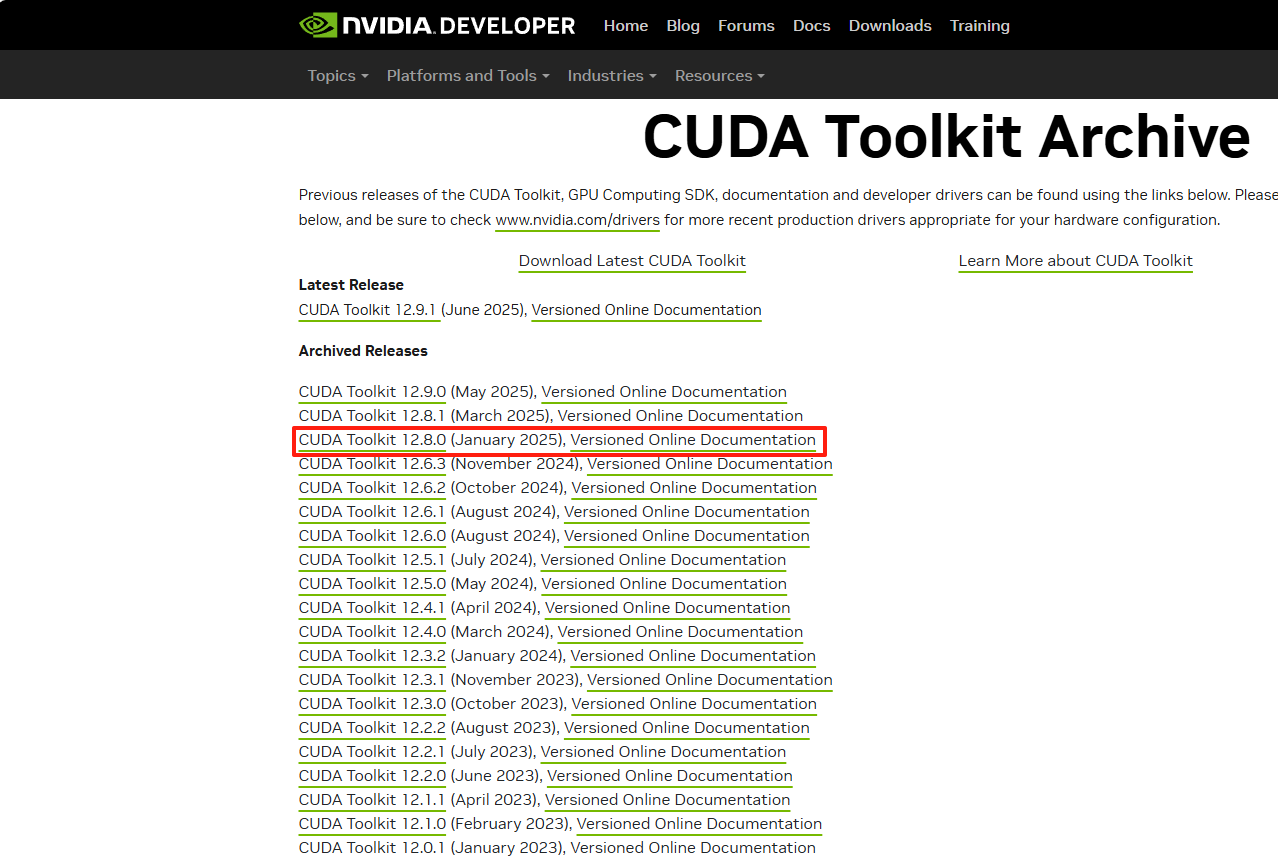Viewport: 1278px width, 856px height.
Task: Open CUDA Toolkit 12.6.3 link
Action: [372, 464]
